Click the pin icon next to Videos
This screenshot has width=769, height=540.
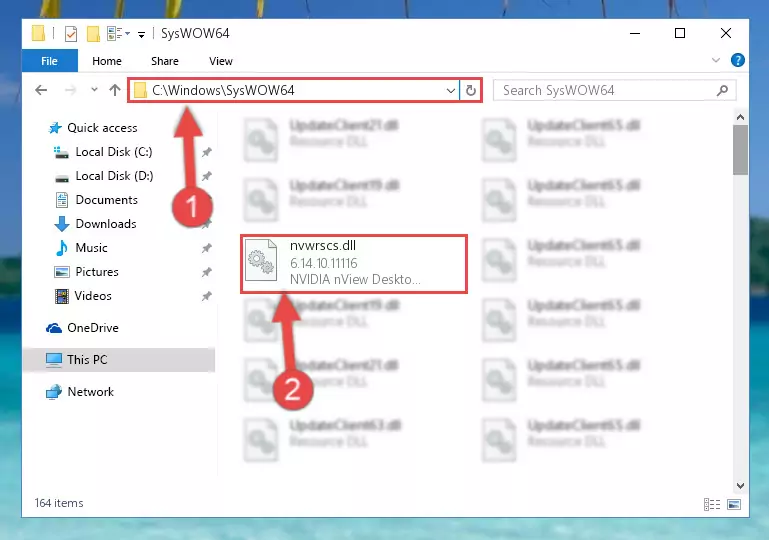(206, 296)
